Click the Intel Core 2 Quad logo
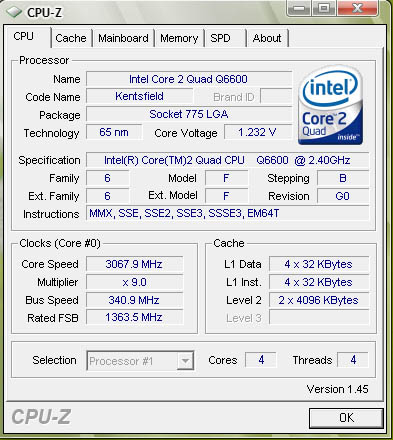The width and height of the screenshot is (393, 440). 331,106
